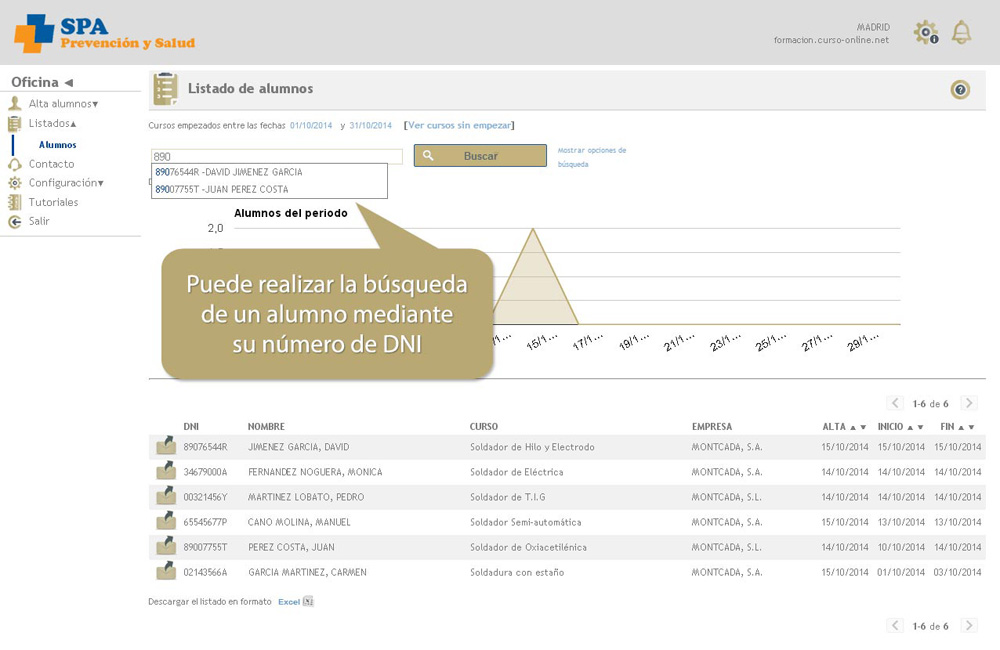Sort FIN column descending
Screen dimensions: 1000x650
971,427
